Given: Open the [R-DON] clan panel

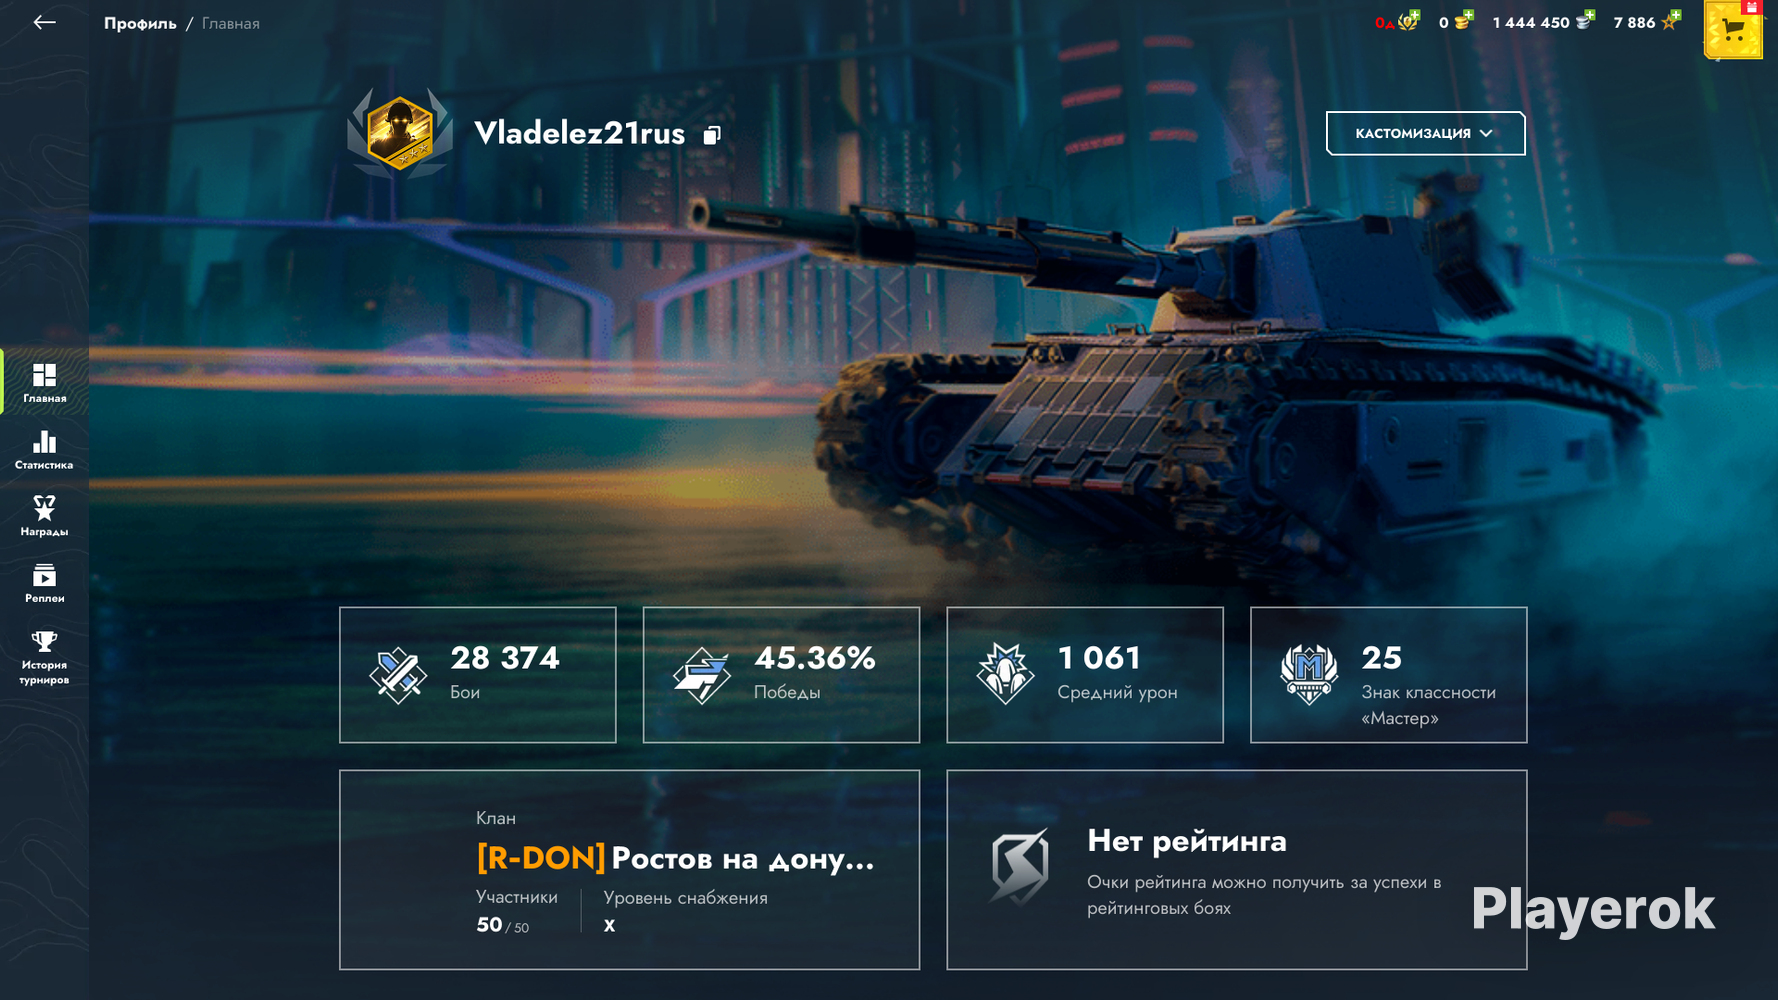Looking at the screenshot, I should pyautogui.click(x=629, y=869).
